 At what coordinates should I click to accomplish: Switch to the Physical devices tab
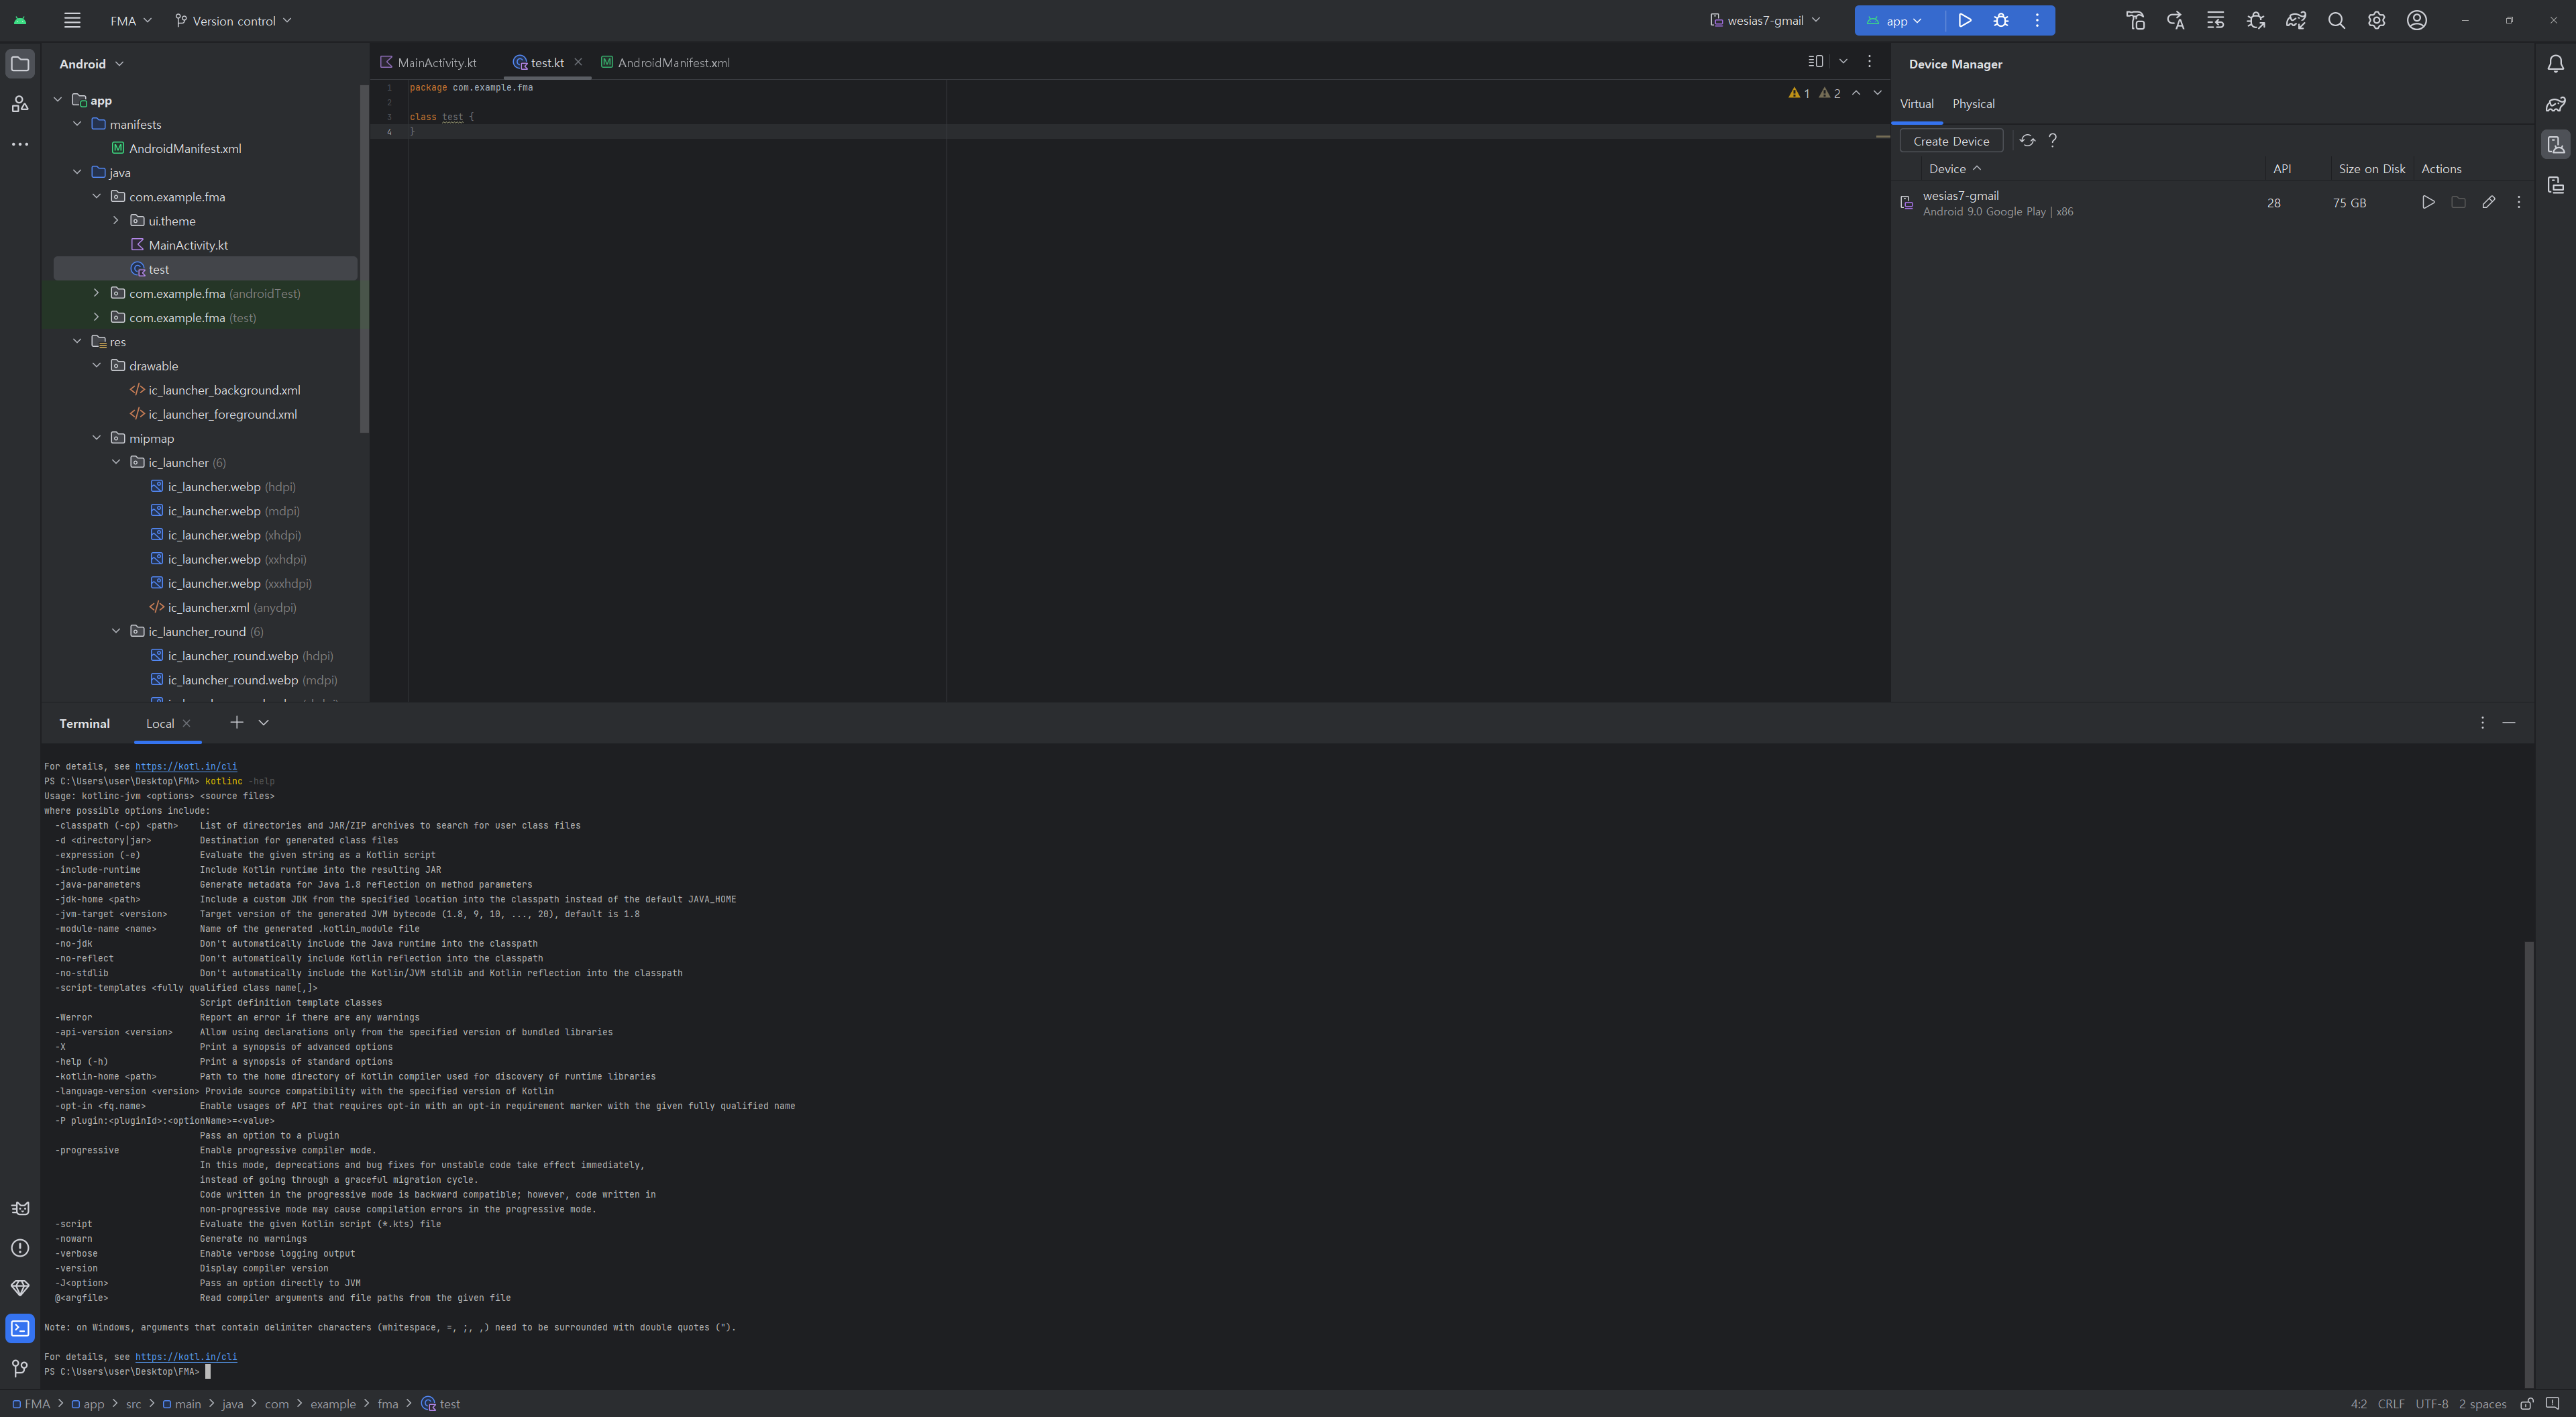coord(1972,104)
